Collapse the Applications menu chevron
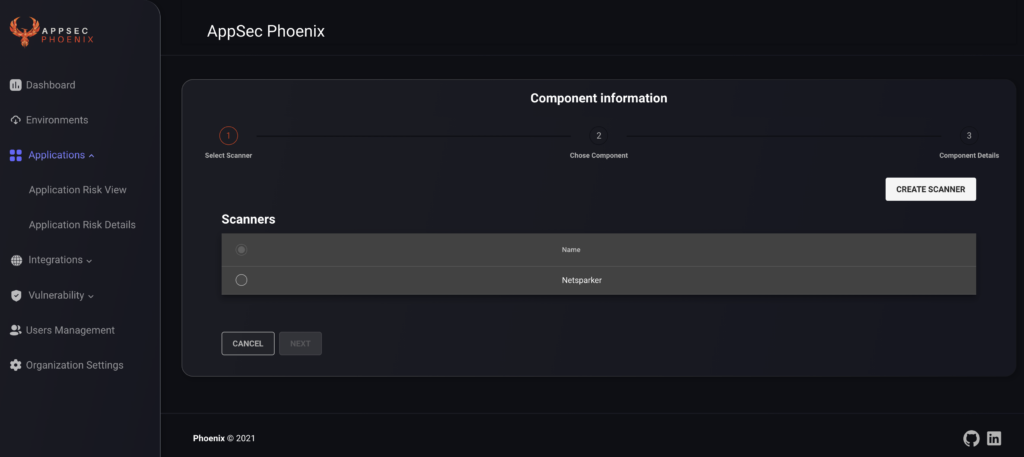This screenshot has height=457, width=1024. click(x=91, y=156)
